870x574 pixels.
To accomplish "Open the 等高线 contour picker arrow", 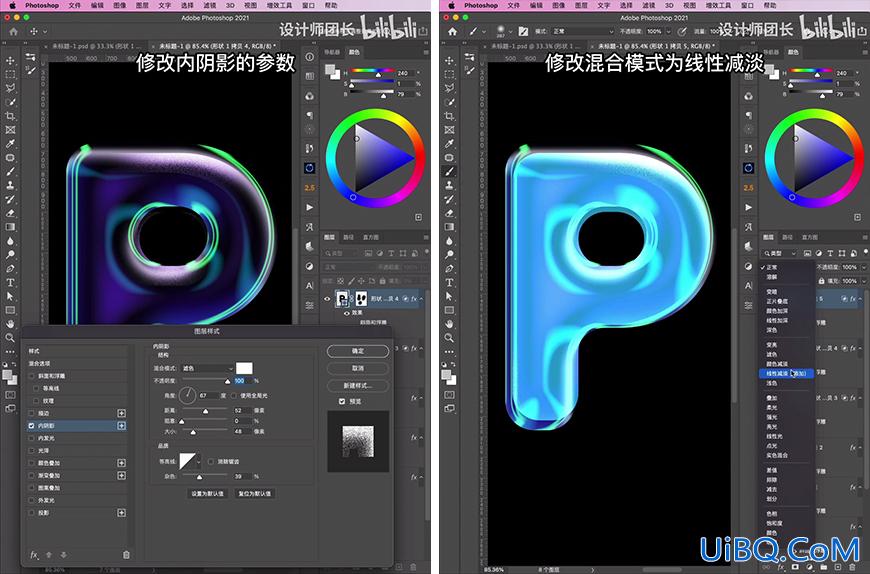I will pyautogui.click(x=199, y=461).
